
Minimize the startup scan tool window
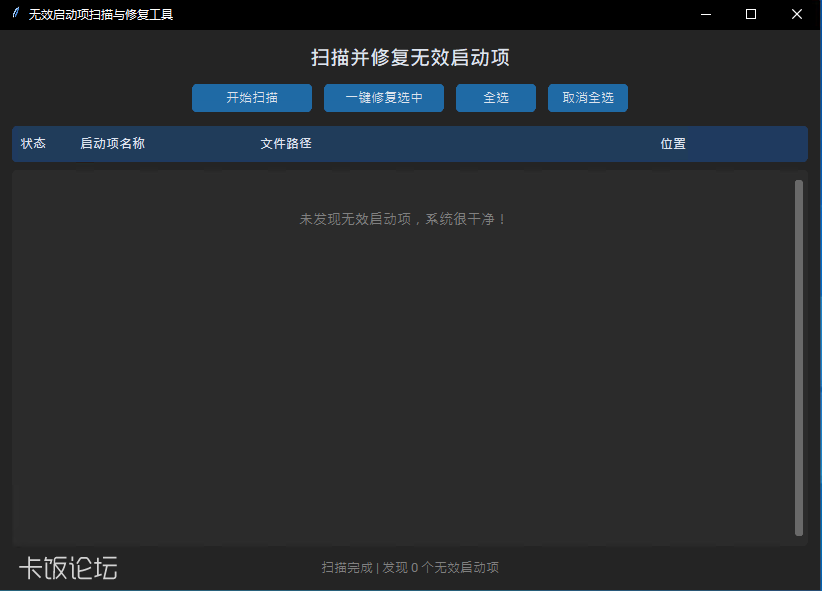click(x=706, y=14)
